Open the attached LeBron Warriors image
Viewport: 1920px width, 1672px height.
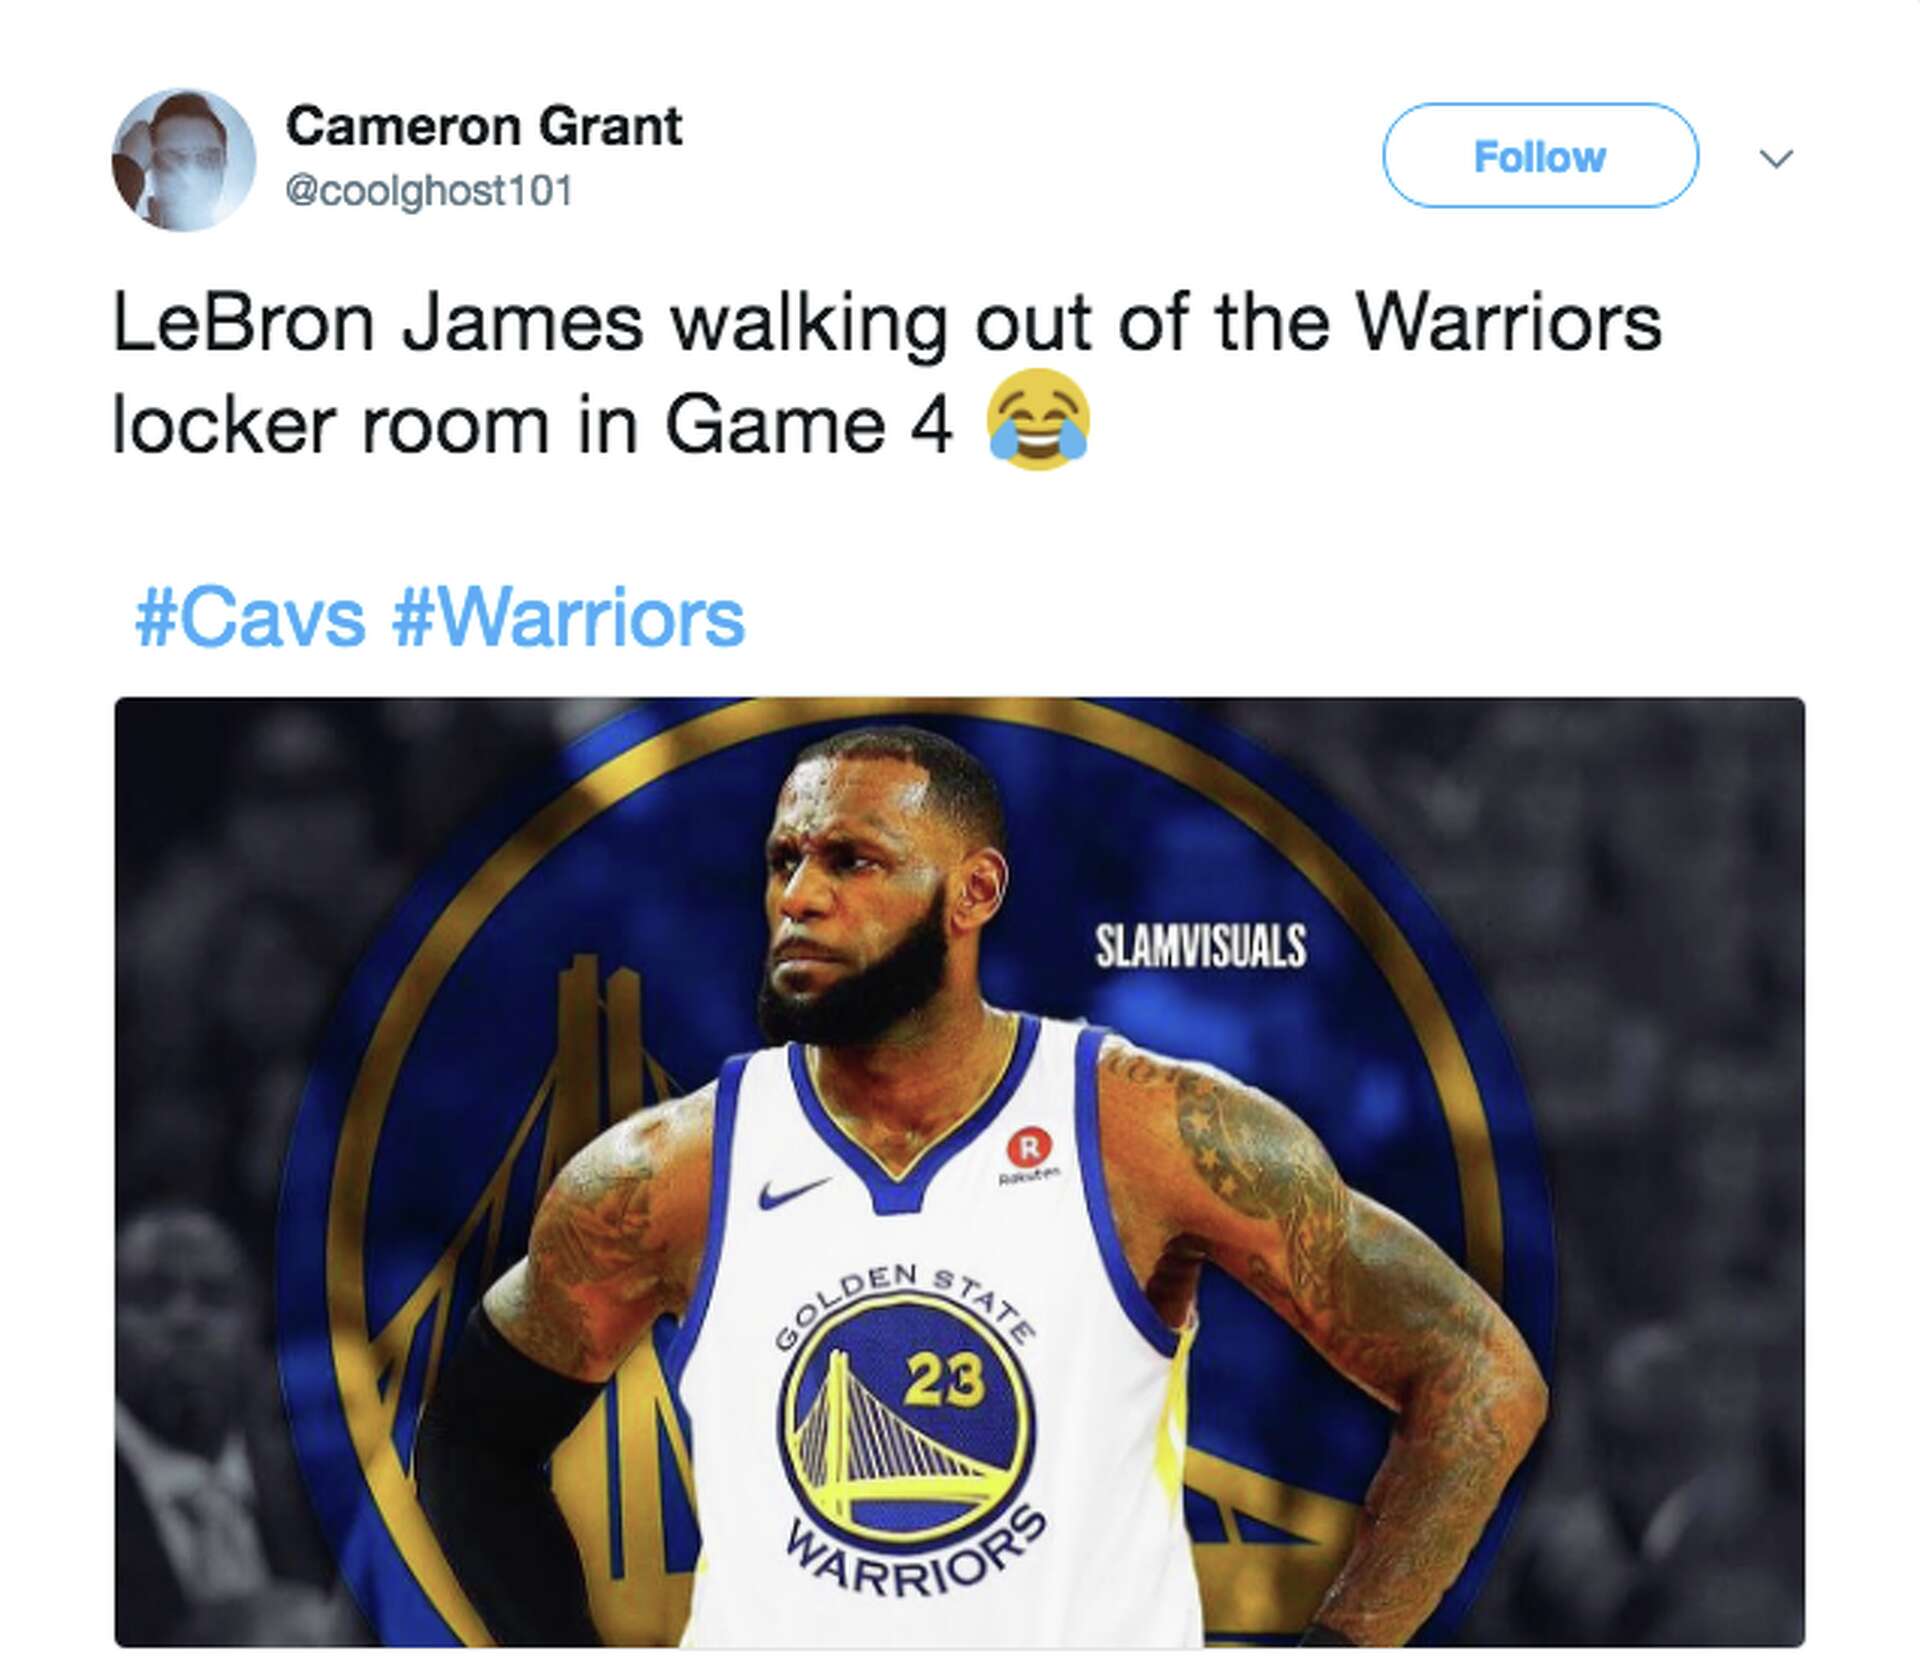pyautogui.click(x=959, y=1171)
